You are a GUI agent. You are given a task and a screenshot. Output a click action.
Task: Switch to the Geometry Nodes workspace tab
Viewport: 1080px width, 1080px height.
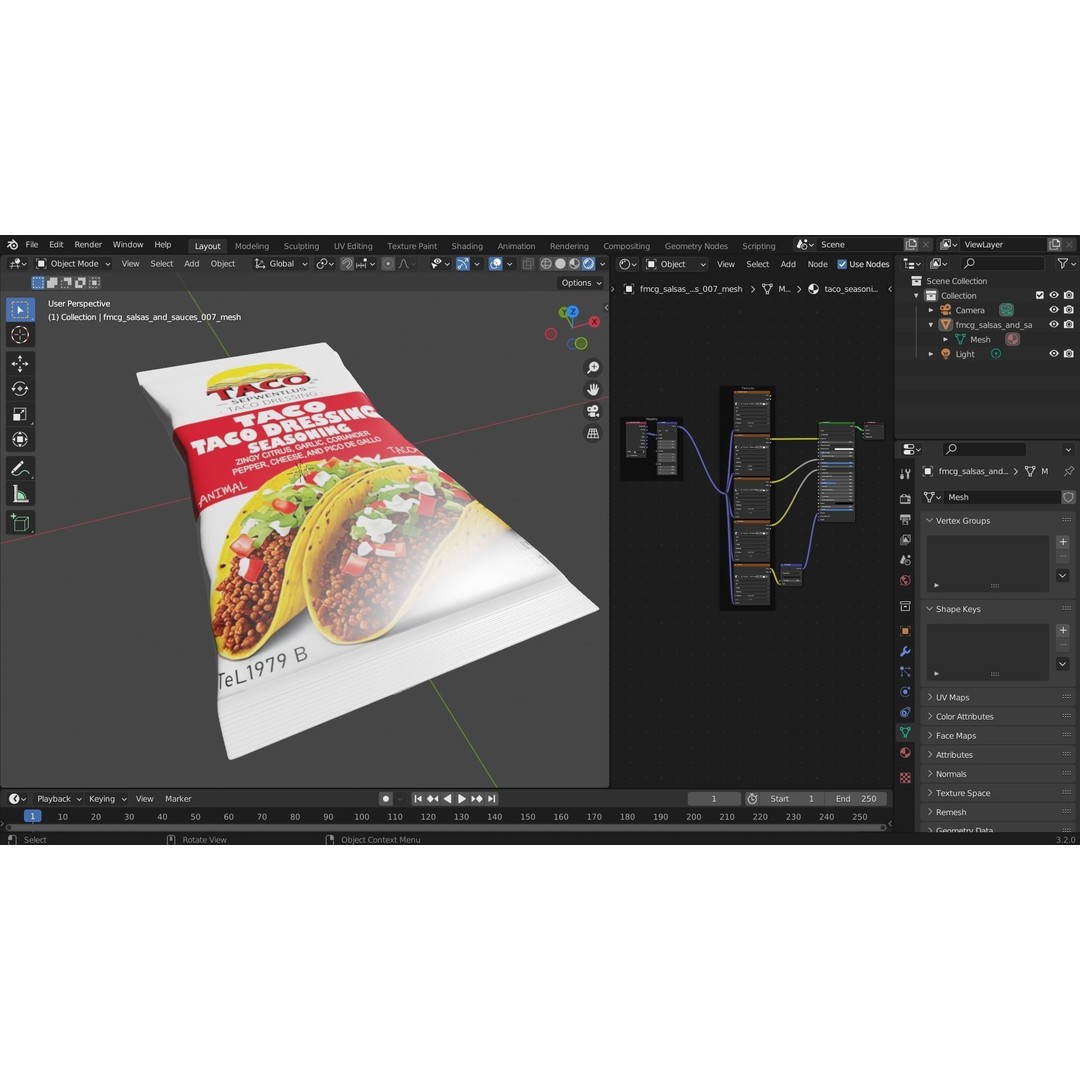click(696, 246)
